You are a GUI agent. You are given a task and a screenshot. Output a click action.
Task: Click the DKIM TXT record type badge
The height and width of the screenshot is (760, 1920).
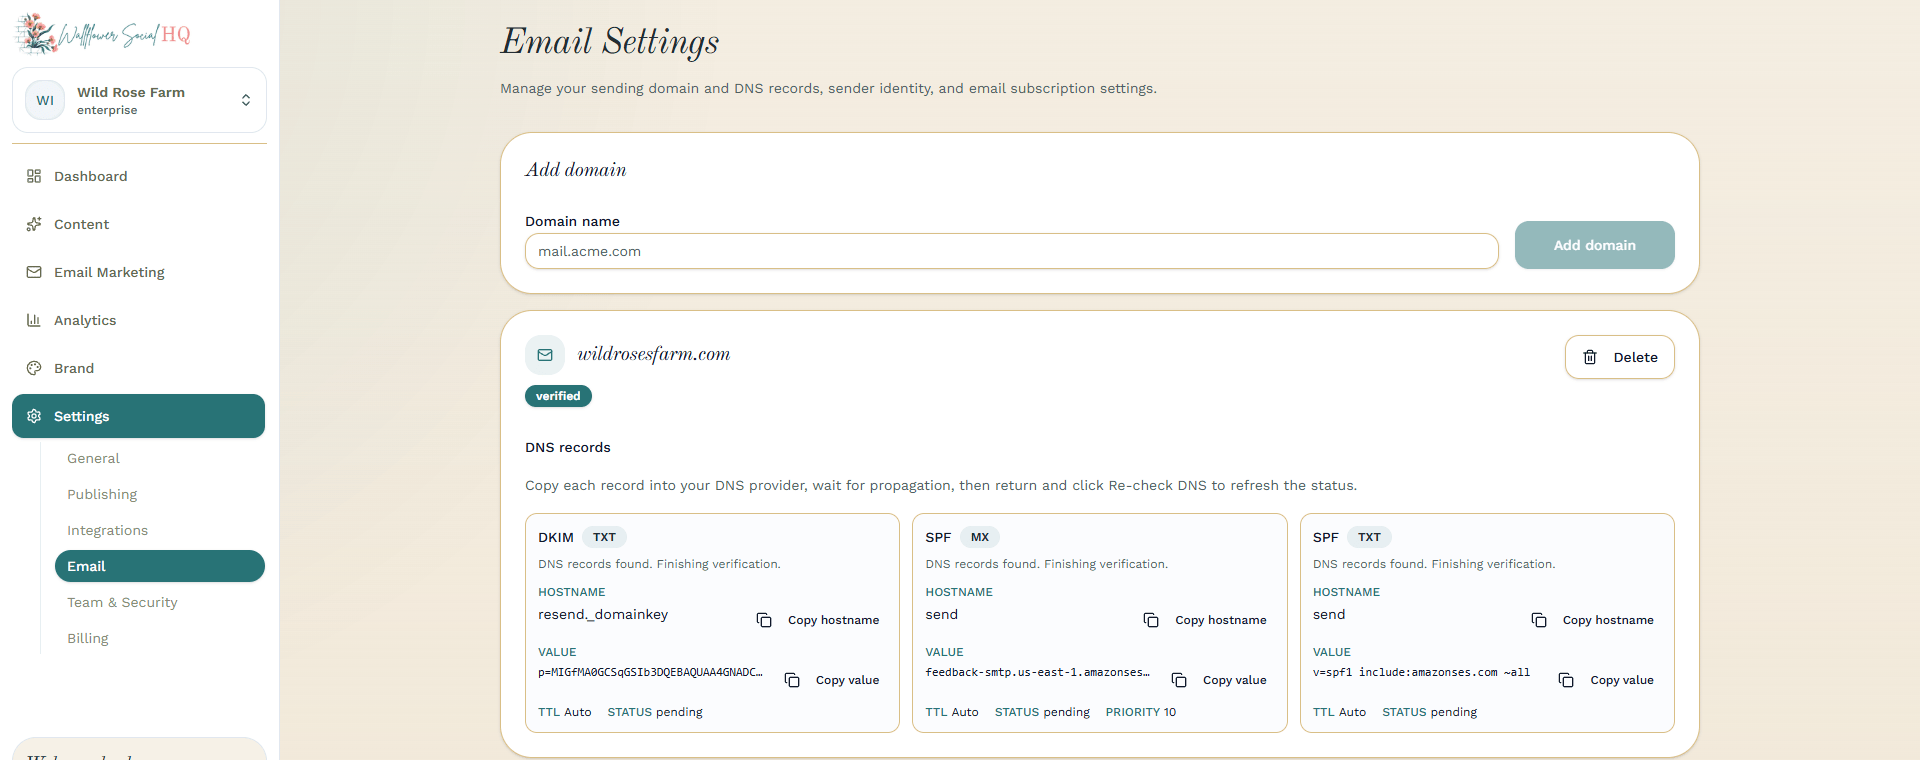[604, 537]
